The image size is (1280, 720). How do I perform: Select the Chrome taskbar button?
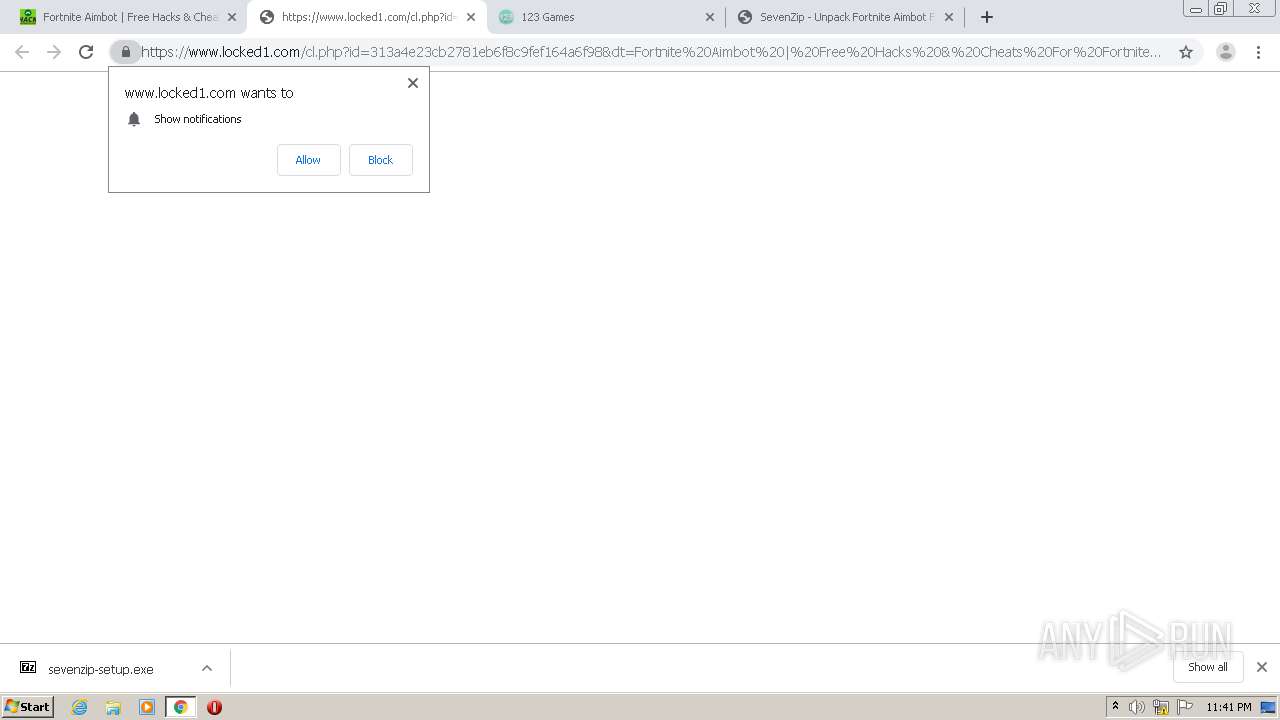tap(180, 707)
